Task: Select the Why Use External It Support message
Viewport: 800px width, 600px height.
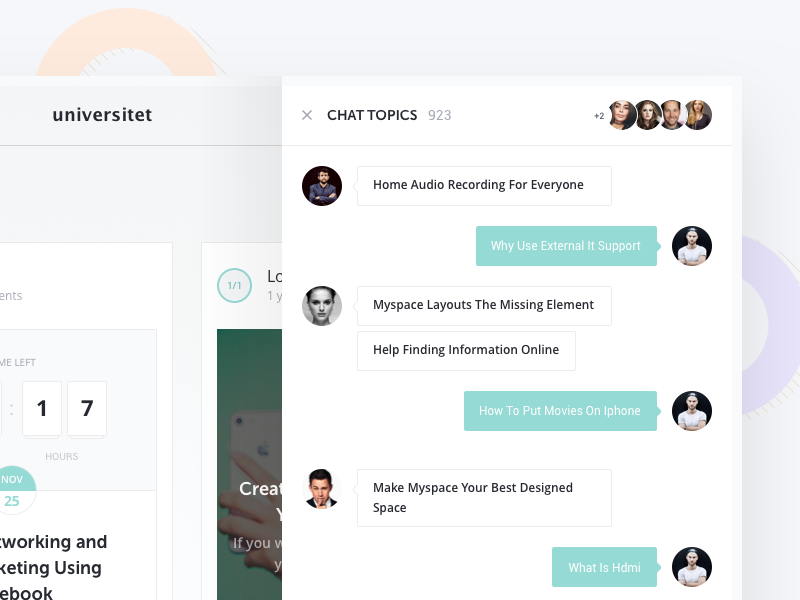Action: pyautogui.click(x=566, y=245)
